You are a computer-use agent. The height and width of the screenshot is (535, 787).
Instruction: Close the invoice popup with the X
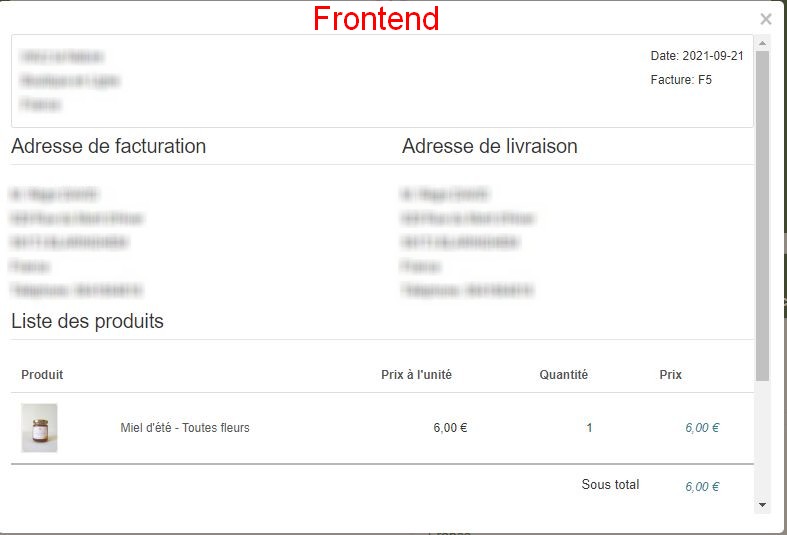766,19
